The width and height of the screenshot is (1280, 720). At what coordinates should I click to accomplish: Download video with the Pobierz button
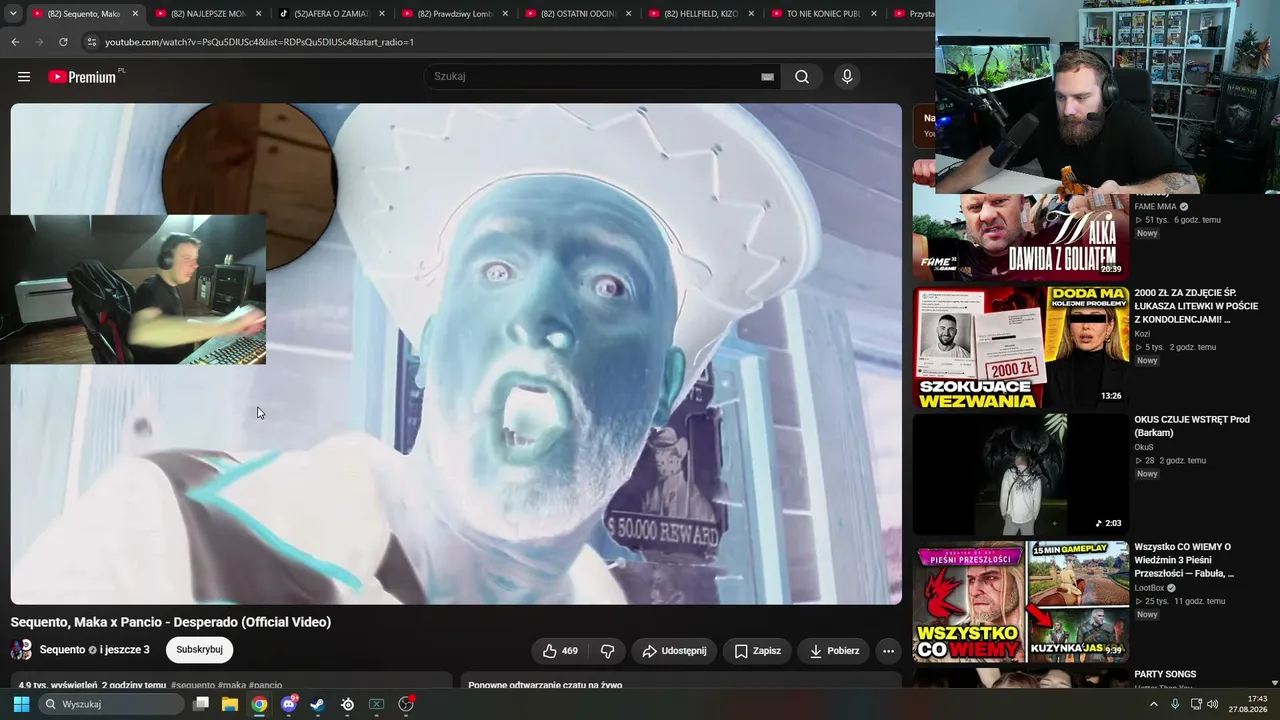pyautogui.click(x=834, y=651)
